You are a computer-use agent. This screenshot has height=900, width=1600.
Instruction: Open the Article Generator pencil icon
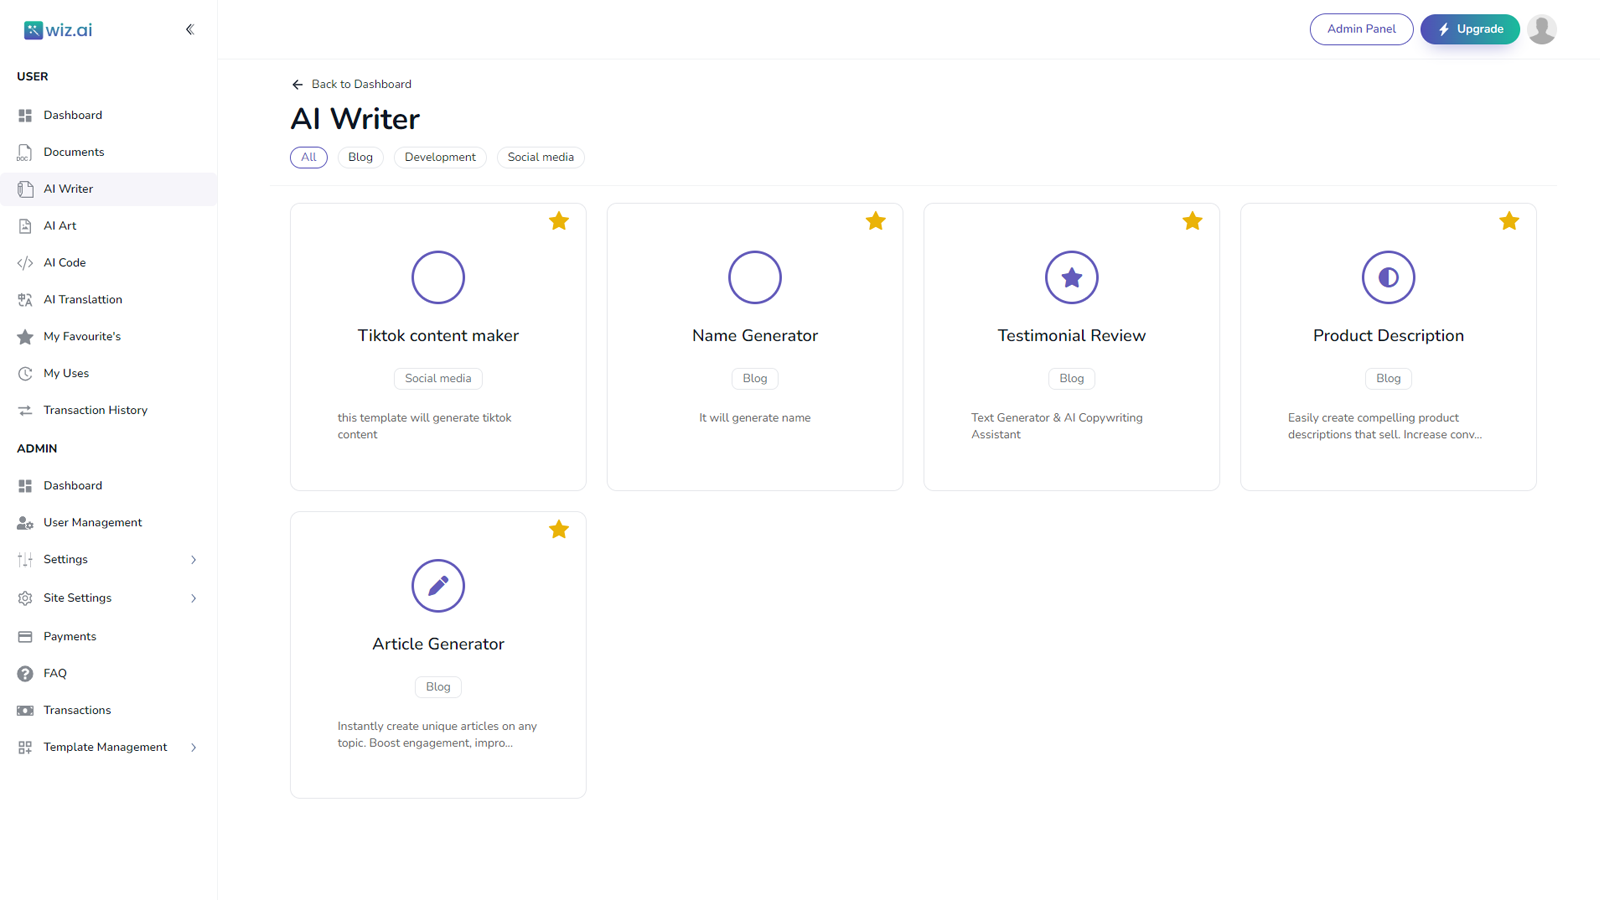click(x=438, y=586)
